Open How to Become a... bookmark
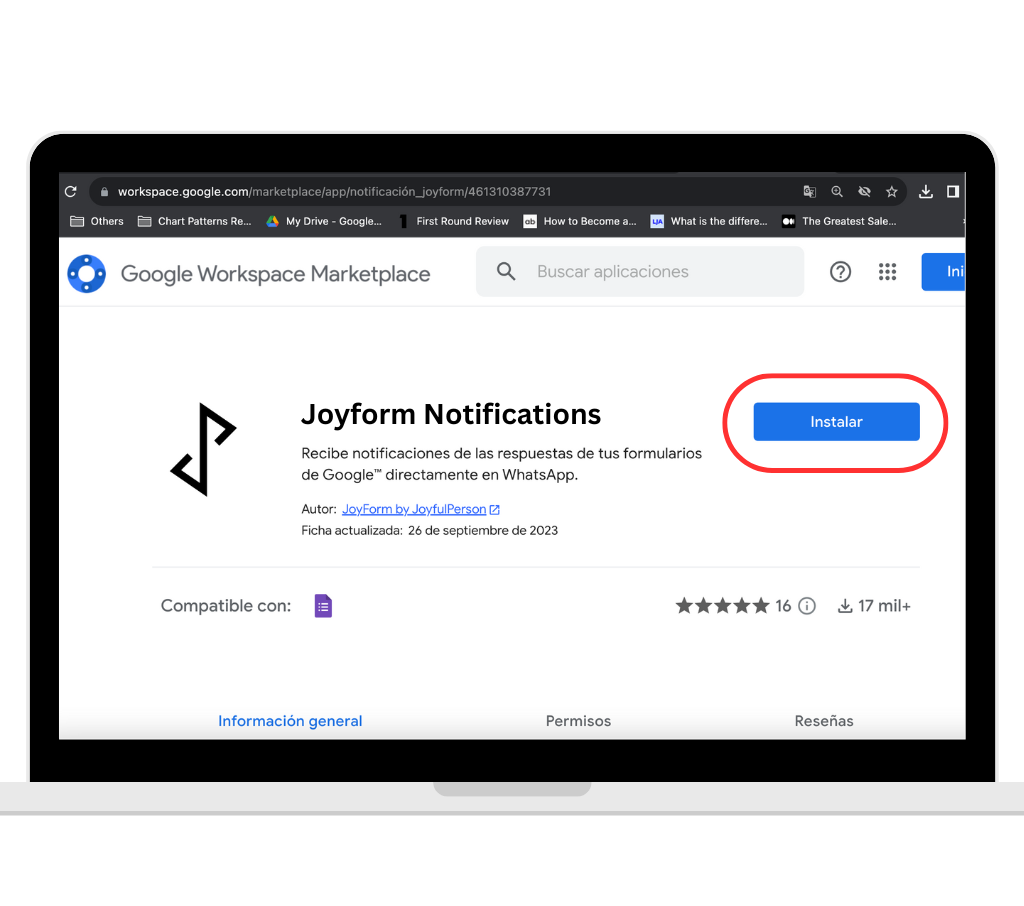 [x=580, y=221]
